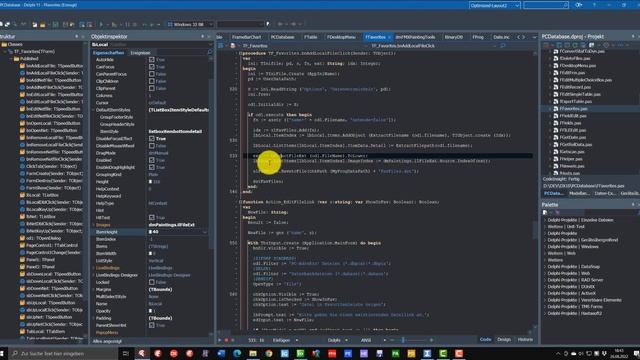640x360 pixels.
Task: Switch to the FTable editor tab
Action: 311,37
